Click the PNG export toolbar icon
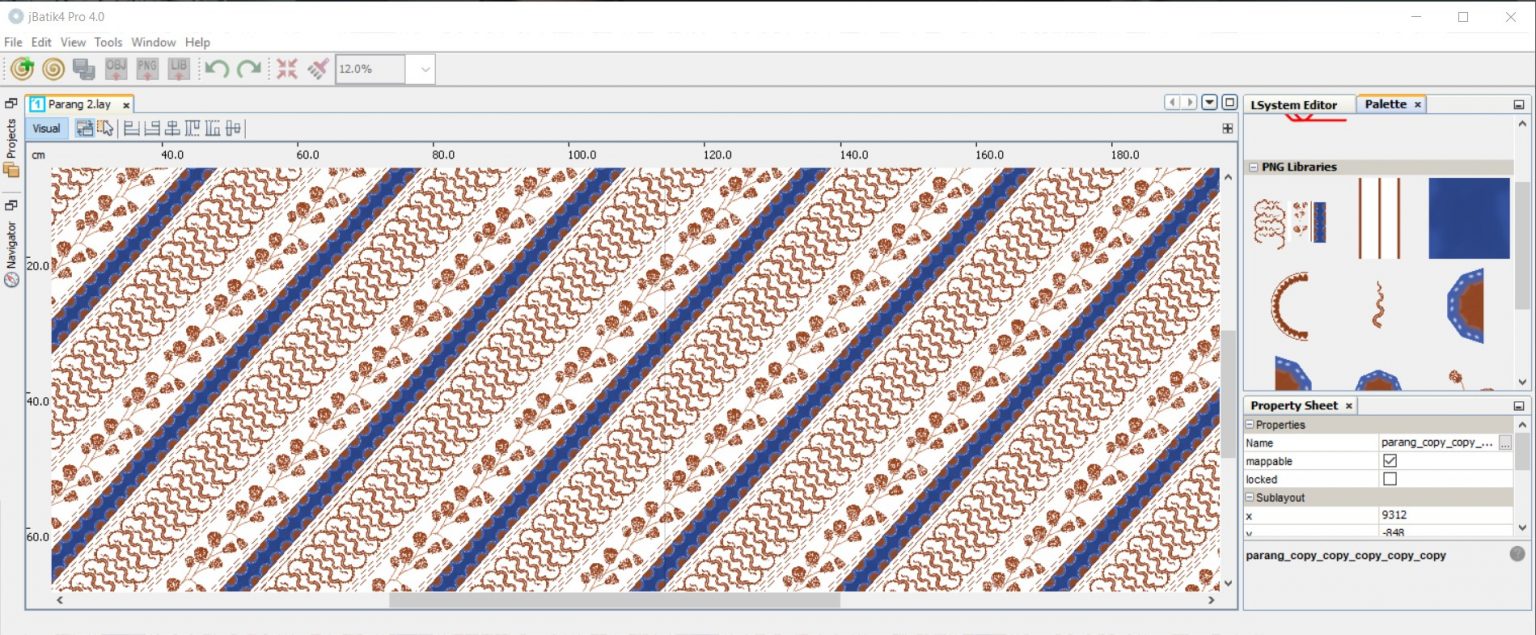This screenshot has width=1536, height=635. coord(147,69)
